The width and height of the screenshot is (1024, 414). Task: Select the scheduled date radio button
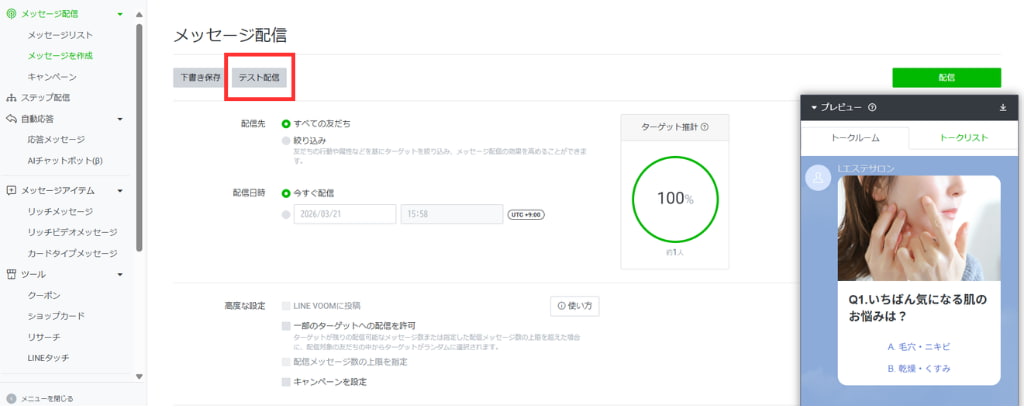point(286,214)
